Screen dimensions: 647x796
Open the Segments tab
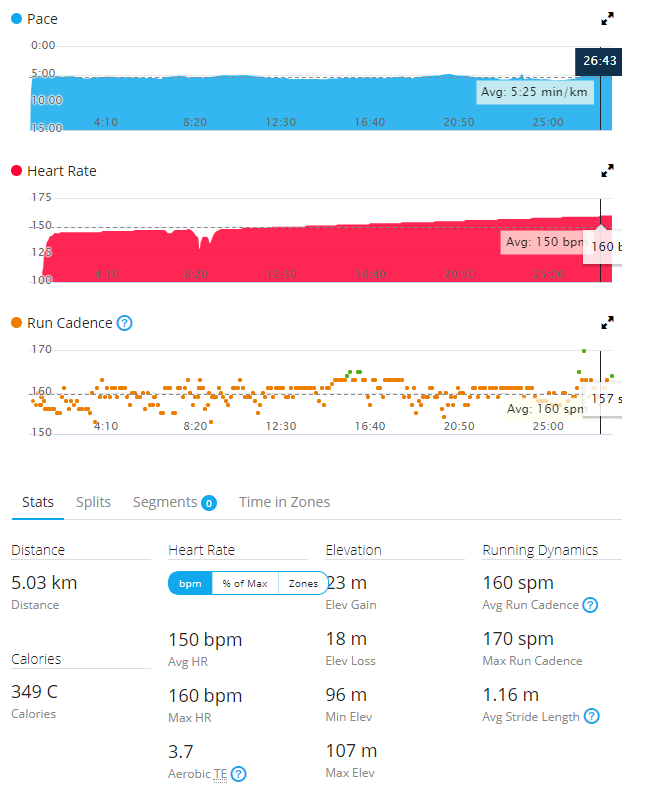coord(165,502)
